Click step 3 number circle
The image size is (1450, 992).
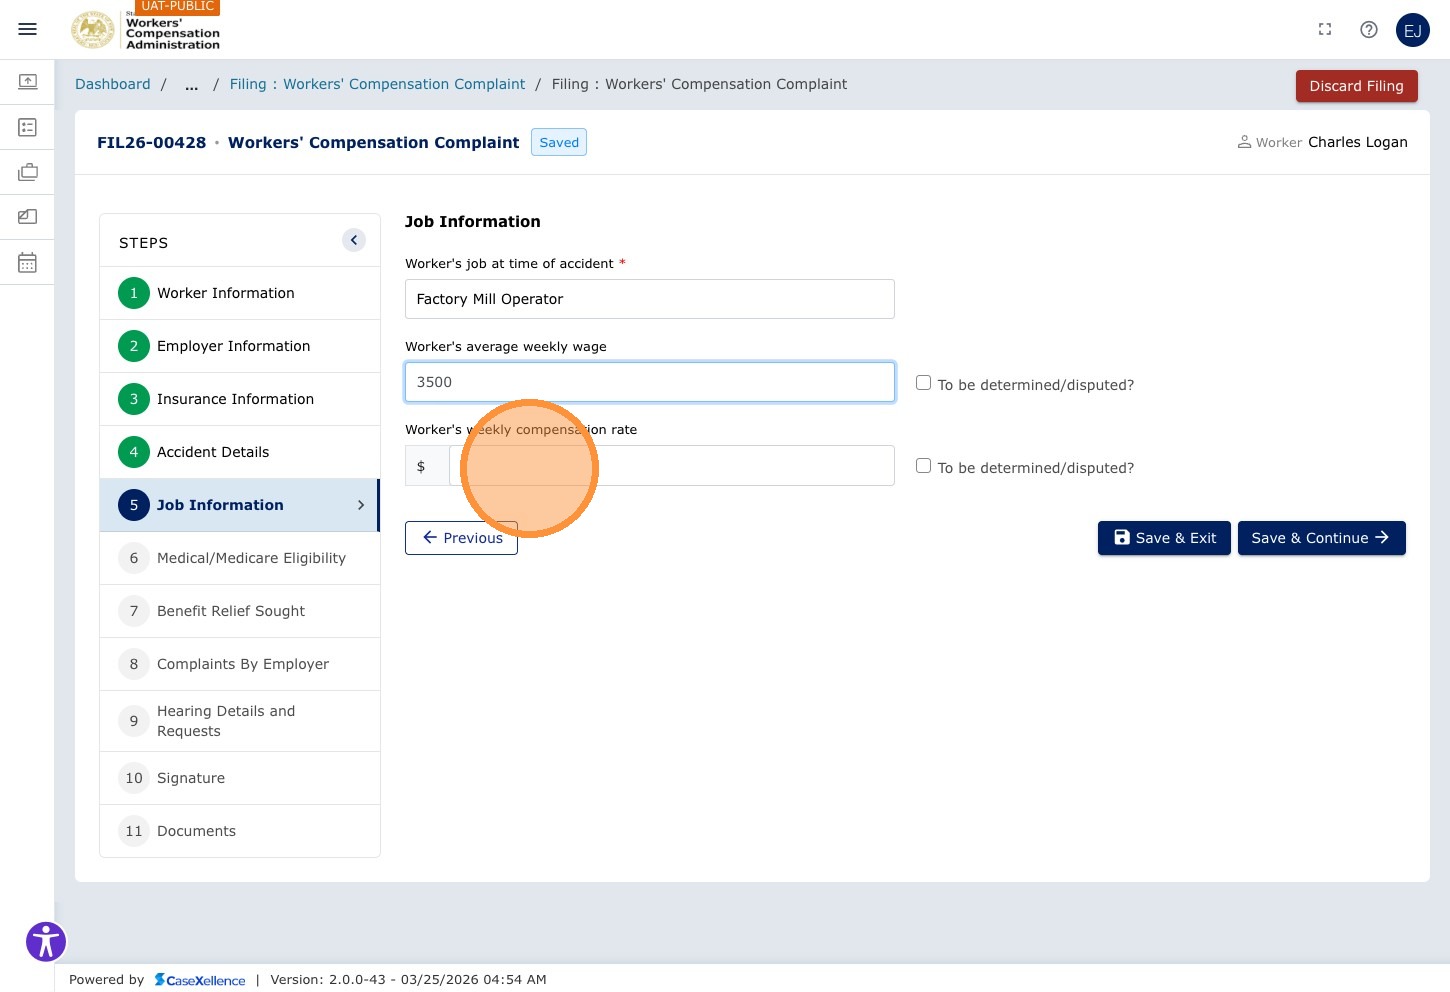tap(134, 399)
